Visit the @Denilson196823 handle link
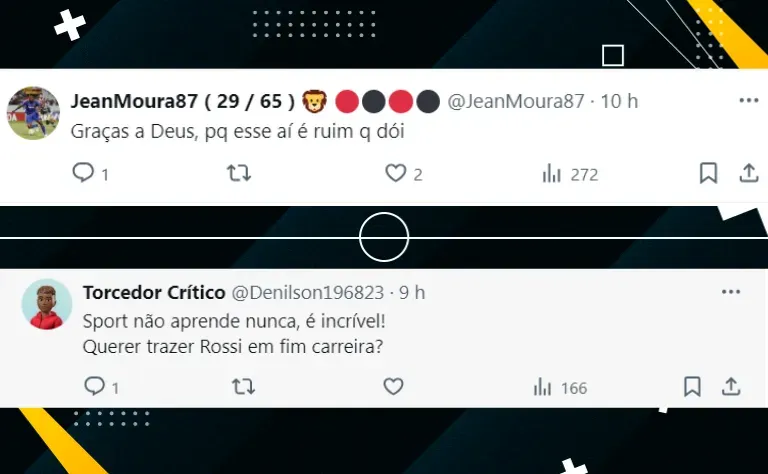 coord(308,292)
